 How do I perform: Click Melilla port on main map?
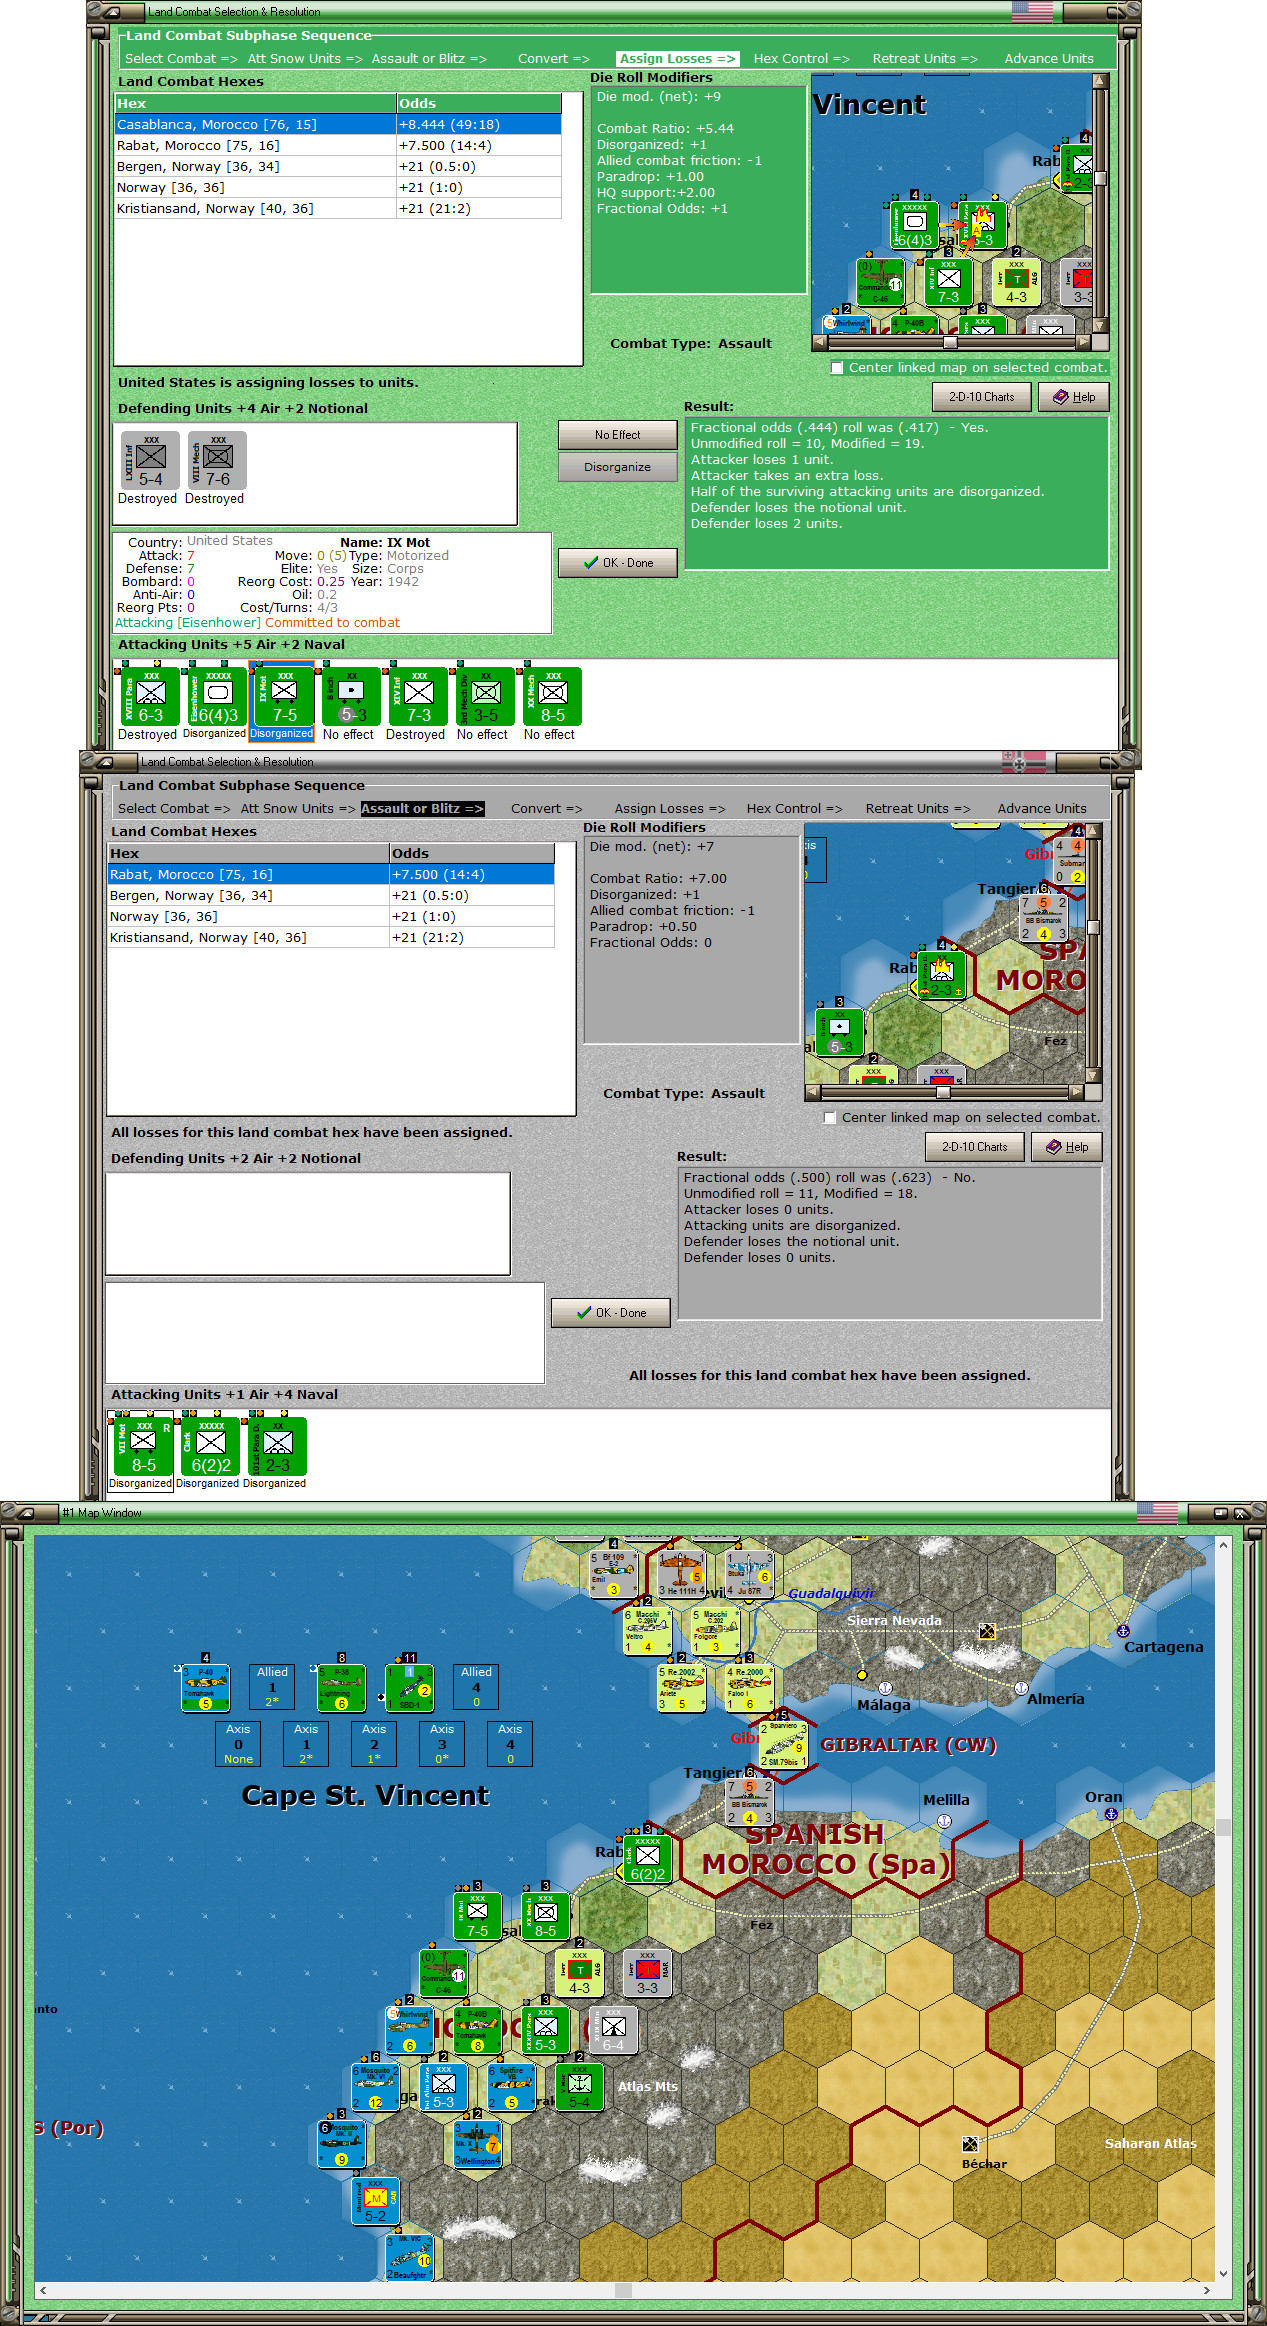[943, 1820]
